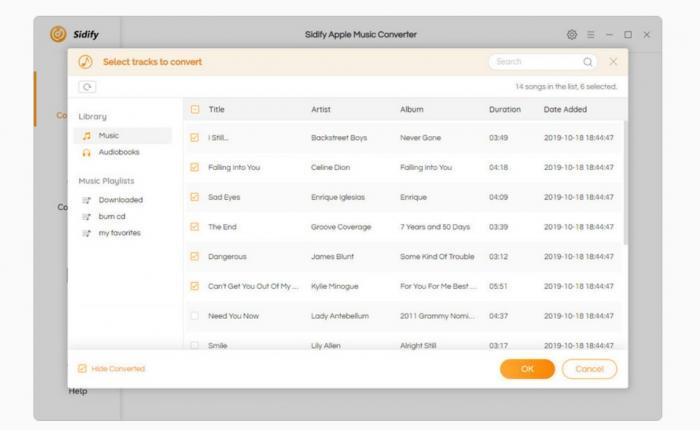Click the music note dialog icon
700x430 pixels.
tap(85, 62)
